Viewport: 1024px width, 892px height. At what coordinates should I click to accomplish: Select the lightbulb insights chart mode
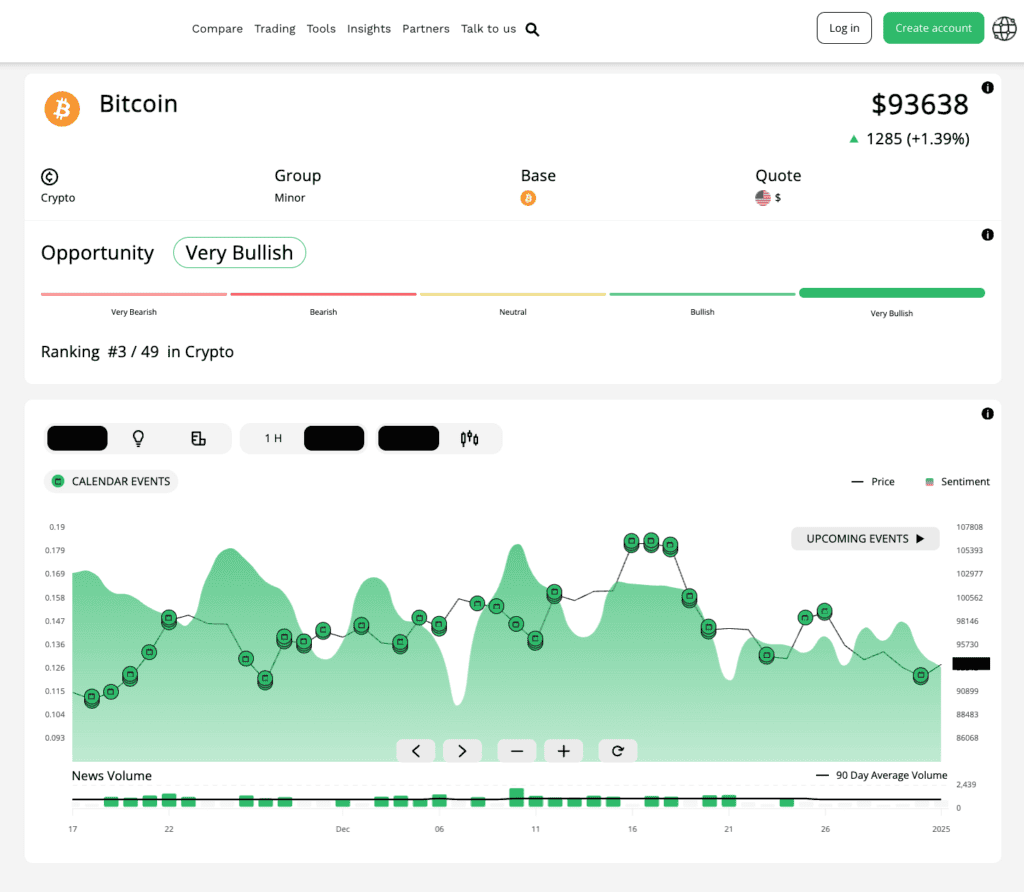pos(139,438)
